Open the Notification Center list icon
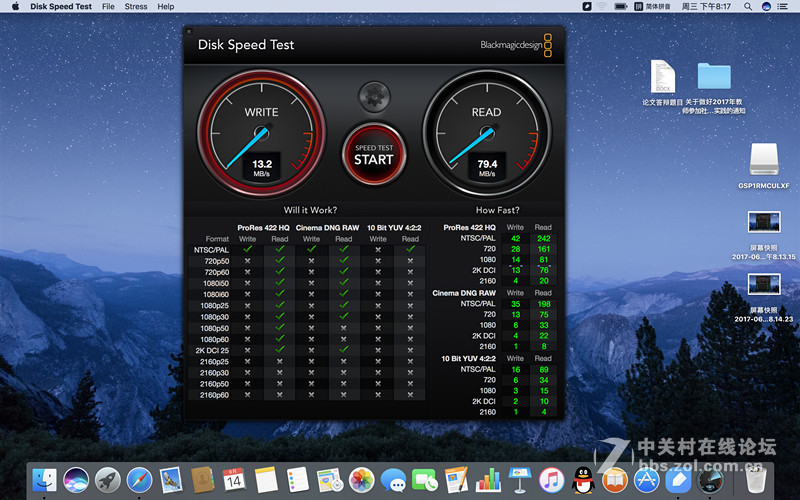Image resolution: width=800 pixels, height=500 pixels. coord(786,6)
